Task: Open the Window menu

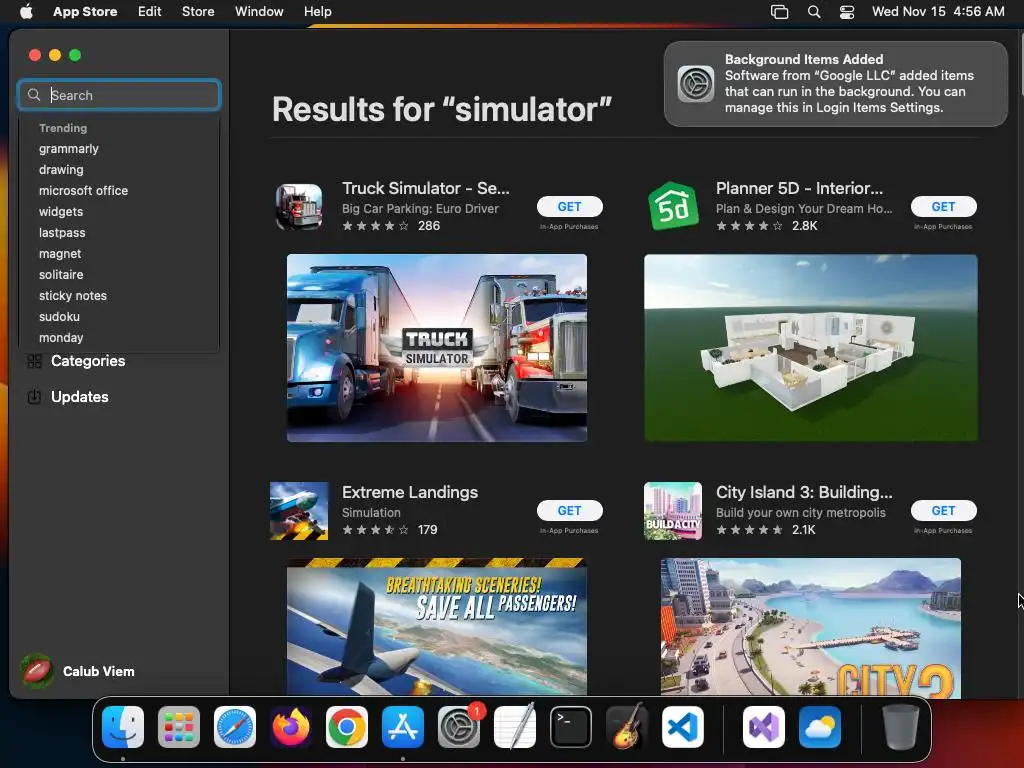Action: (259, 12)
